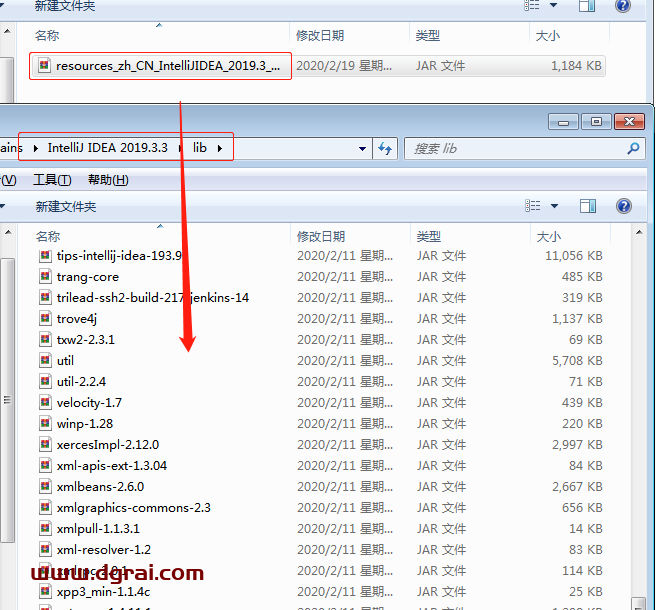This screenshot has width=659, height=610.
Task: Toggle the preview pane in the upper window
Action: [587, 6]
